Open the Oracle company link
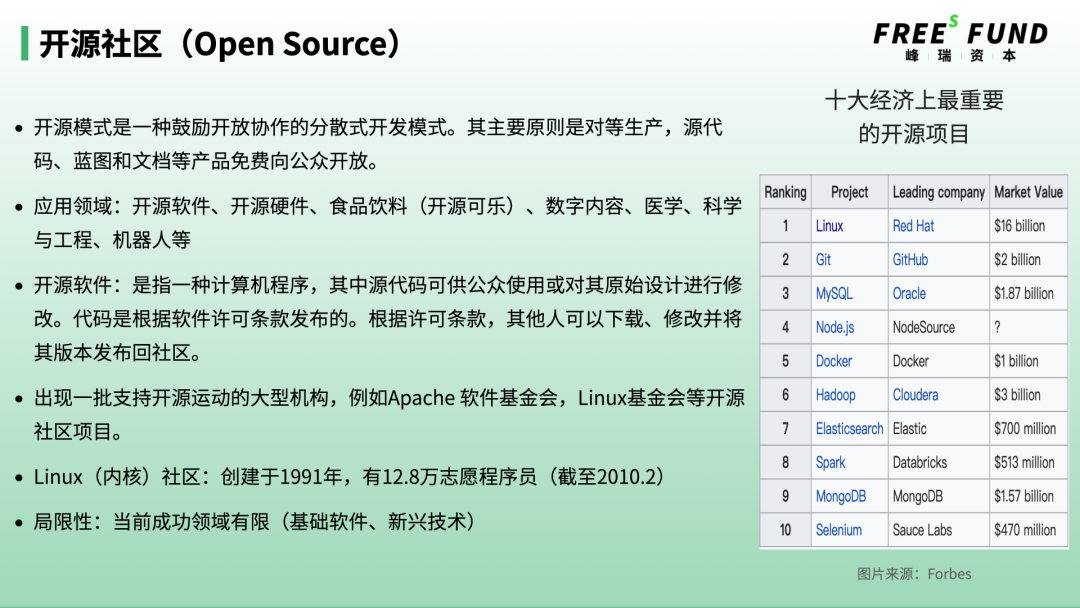This screenshot has height=608, width=1080. (909, 294)
